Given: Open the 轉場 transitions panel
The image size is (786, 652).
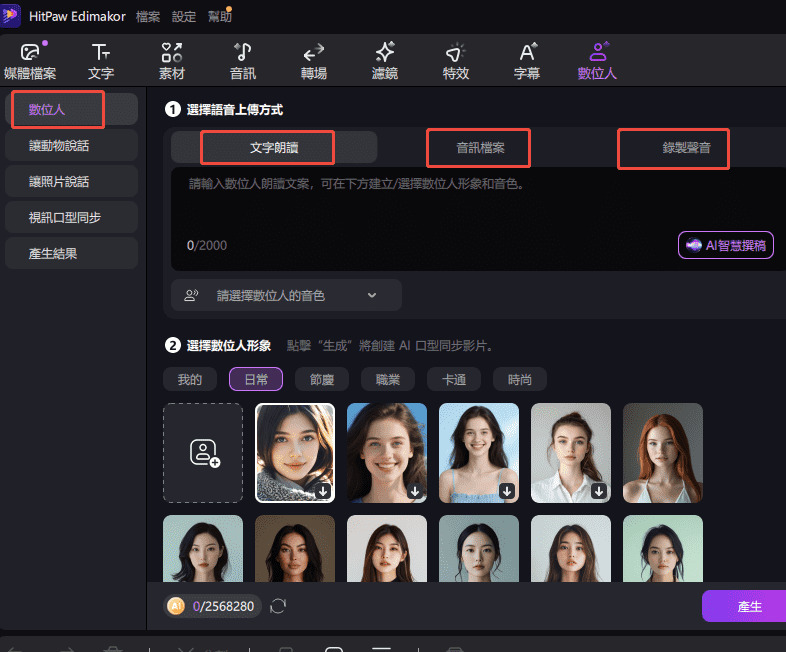Looking at the screenshot, I should point(314,60).
